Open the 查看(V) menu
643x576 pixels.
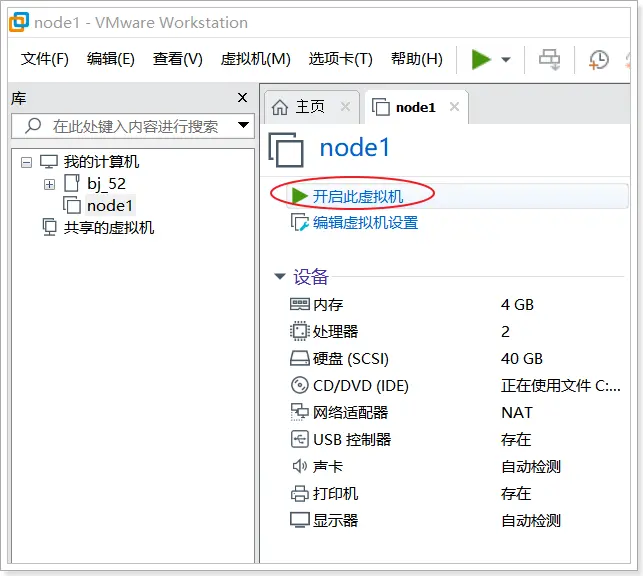click(x=178, y=59)
